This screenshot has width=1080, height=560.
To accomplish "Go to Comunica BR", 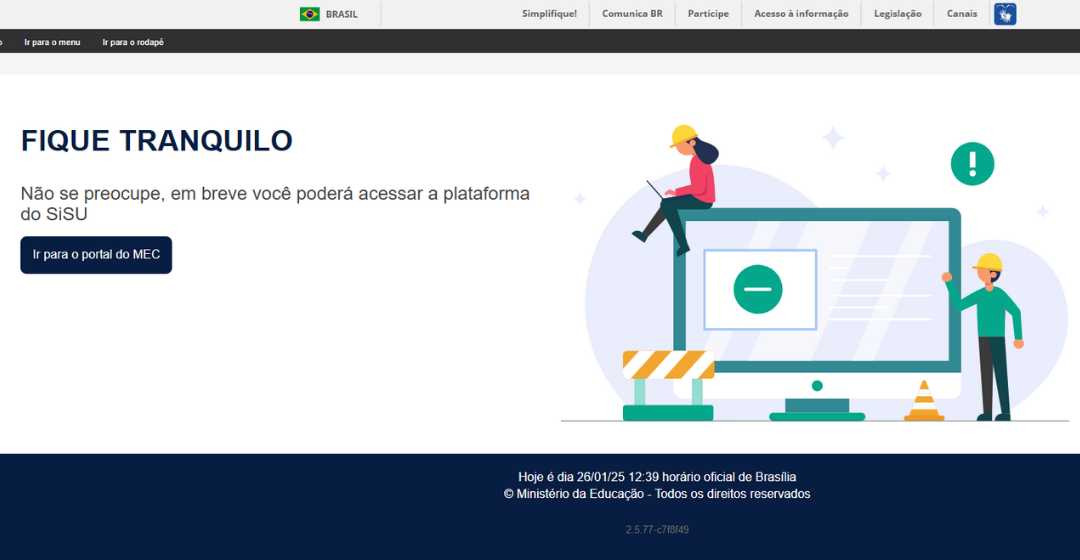I will tap(632, 14).
